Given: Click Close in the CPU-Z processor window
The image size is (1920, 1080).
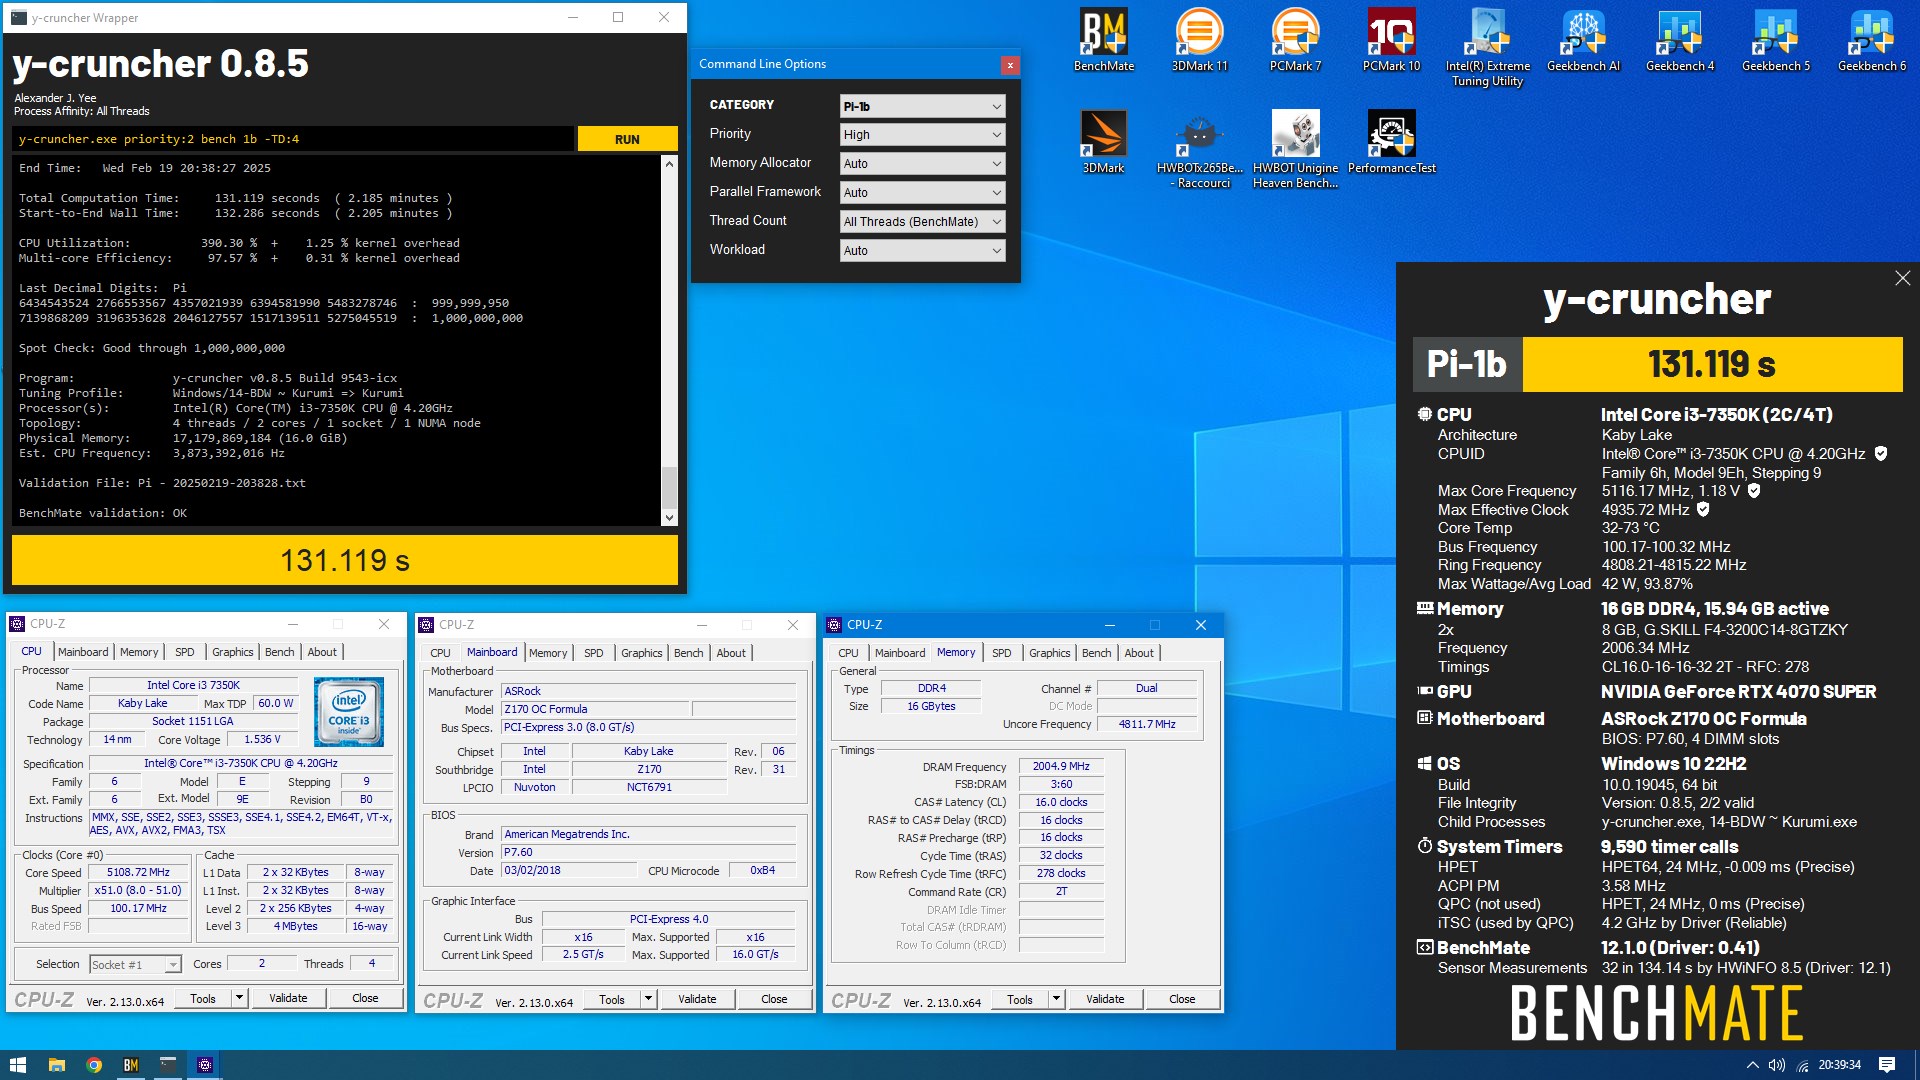Looking at the screenshot, I should pyautogui.click(x=365, y=998).
